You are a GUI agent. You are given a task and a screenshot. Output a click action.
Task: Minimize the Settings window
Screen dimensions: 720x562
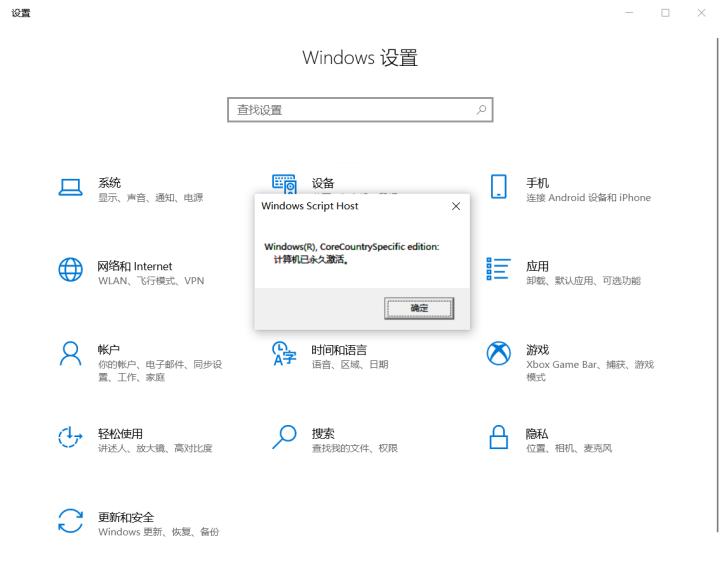629,12
